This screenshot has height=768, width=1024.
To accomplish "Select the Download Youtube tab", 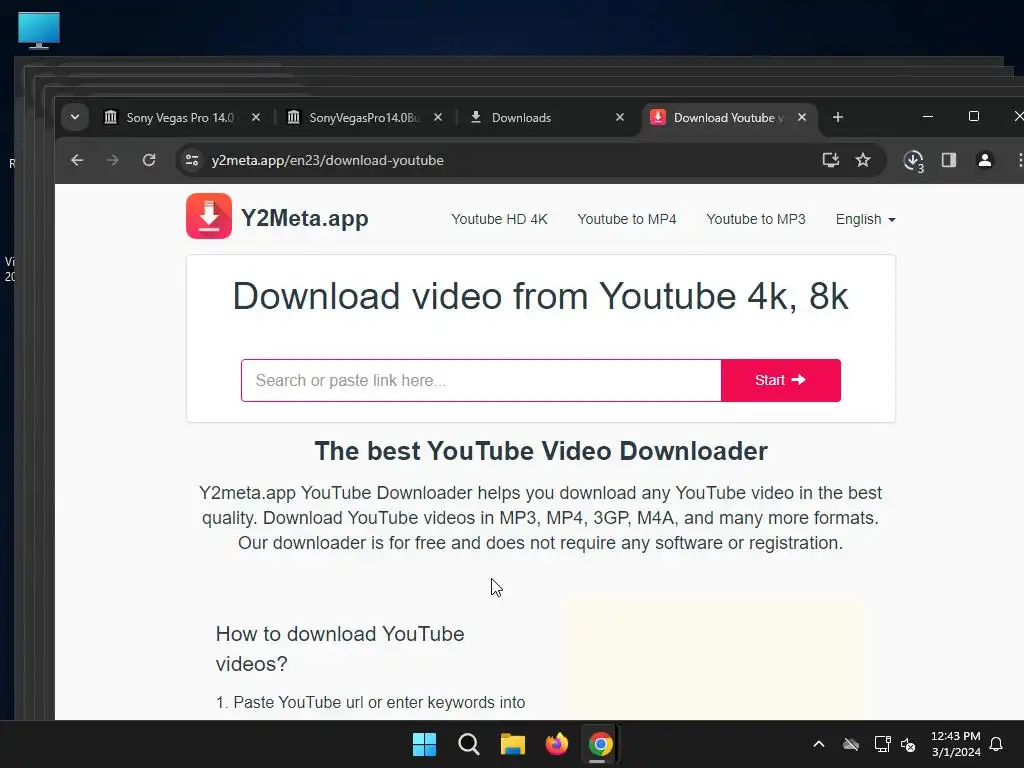I will (728, 118).
